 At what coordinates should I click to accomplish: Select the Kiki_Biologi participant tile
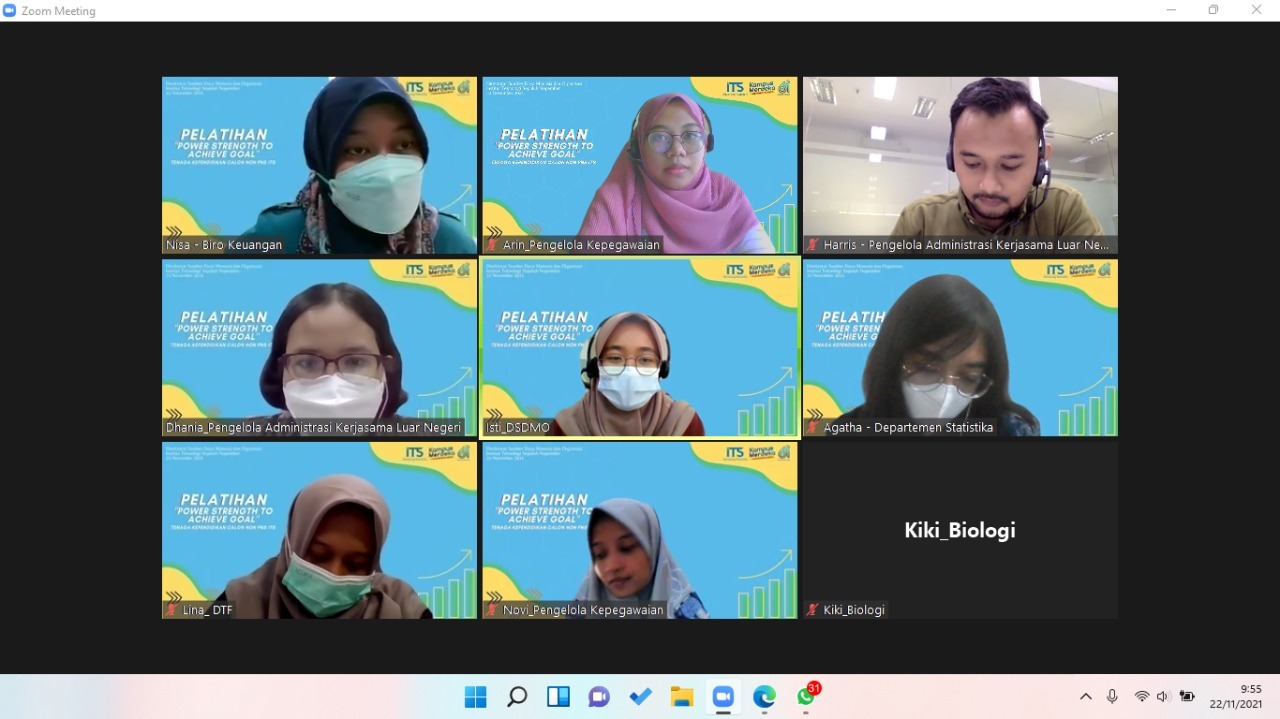(960, 530)
